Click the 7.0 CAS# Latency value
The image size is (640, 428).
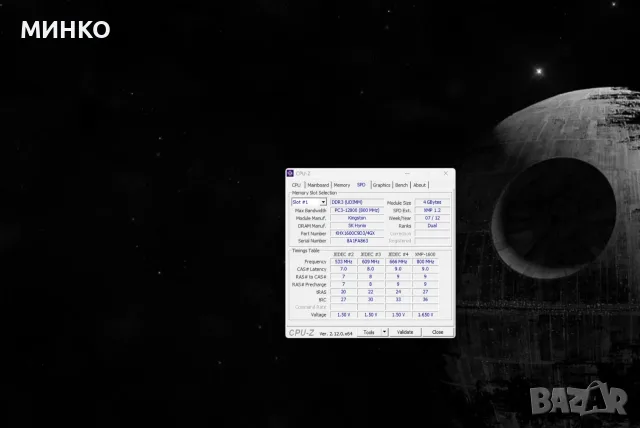(x=343, y=269)
